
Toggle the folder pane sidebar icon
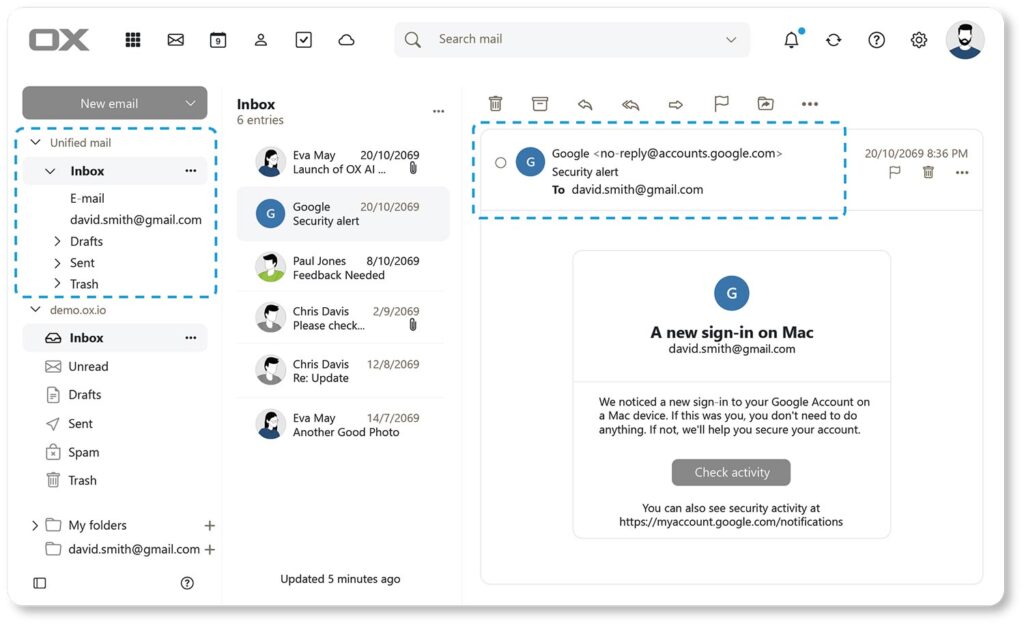[x=40, y=583]
